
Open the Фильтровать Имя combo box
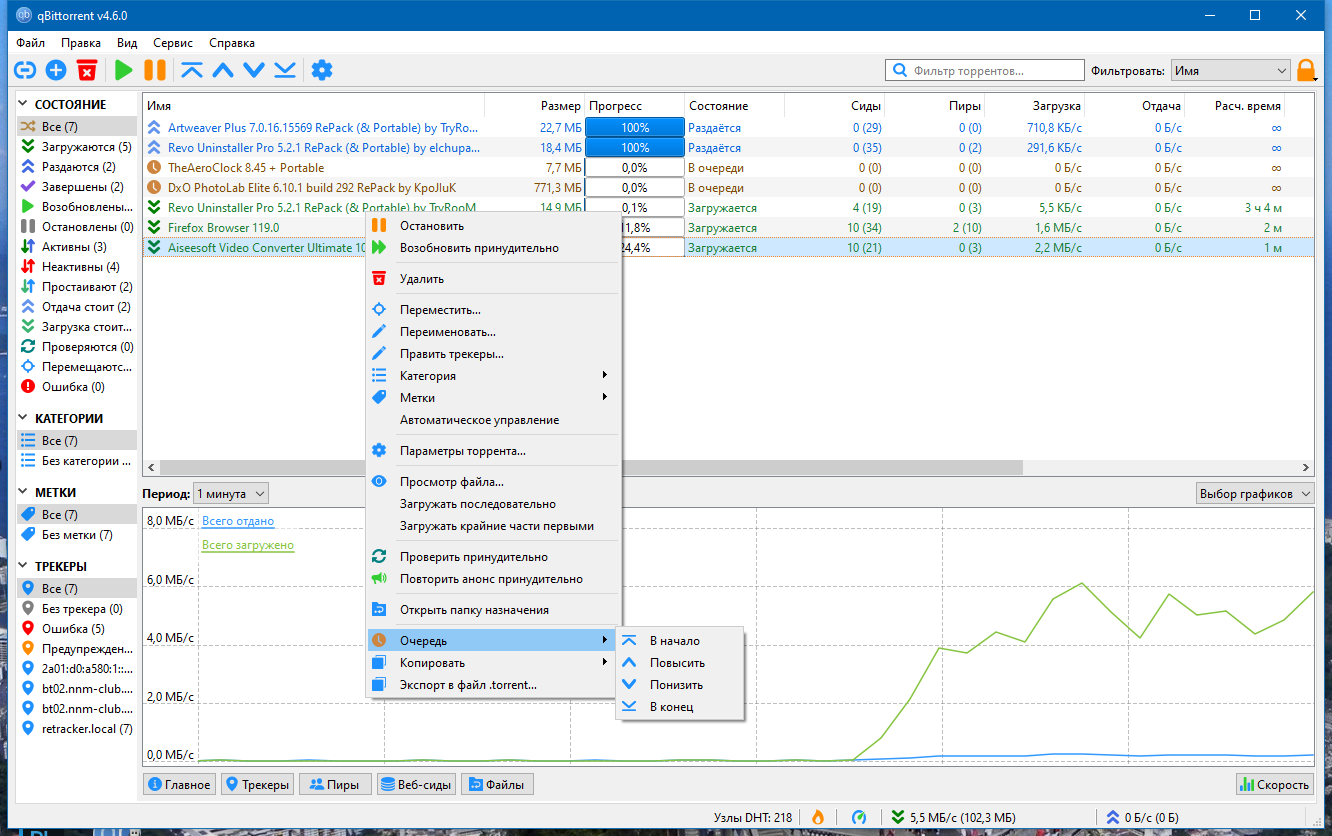tap(1230, 71)
